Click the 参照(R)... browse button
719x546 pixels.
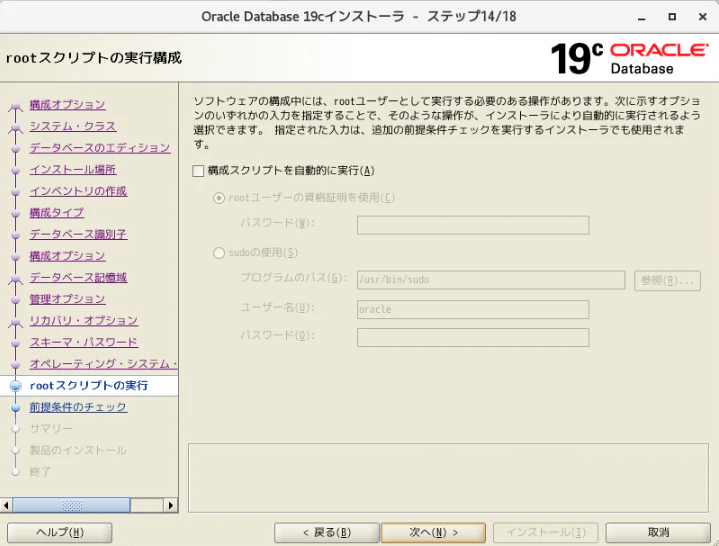pos(667,280)
